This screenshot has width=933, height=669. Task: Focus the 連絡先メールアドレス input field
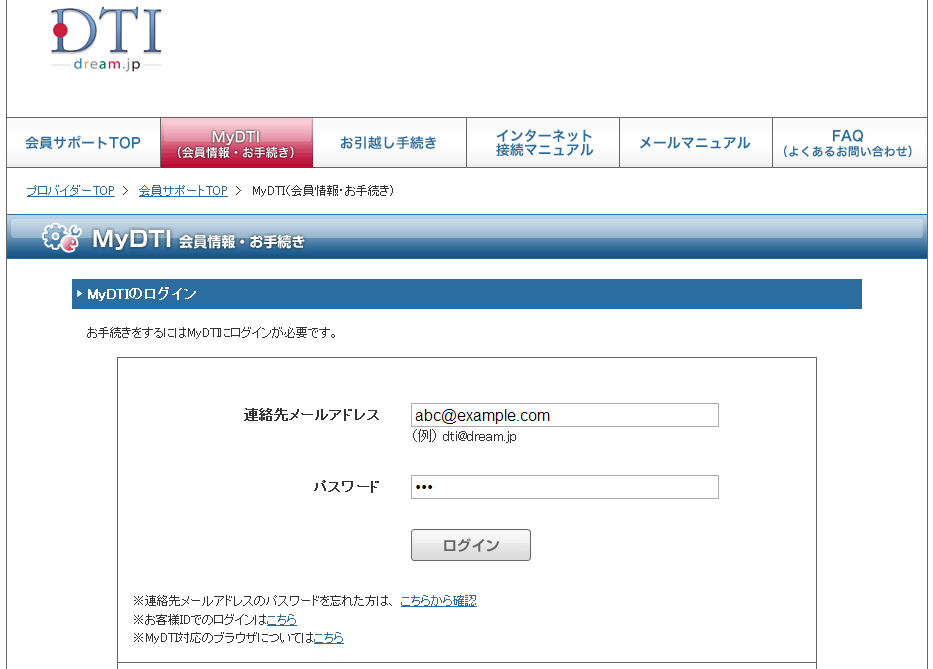pyautogui.click(x=565, y=415)
